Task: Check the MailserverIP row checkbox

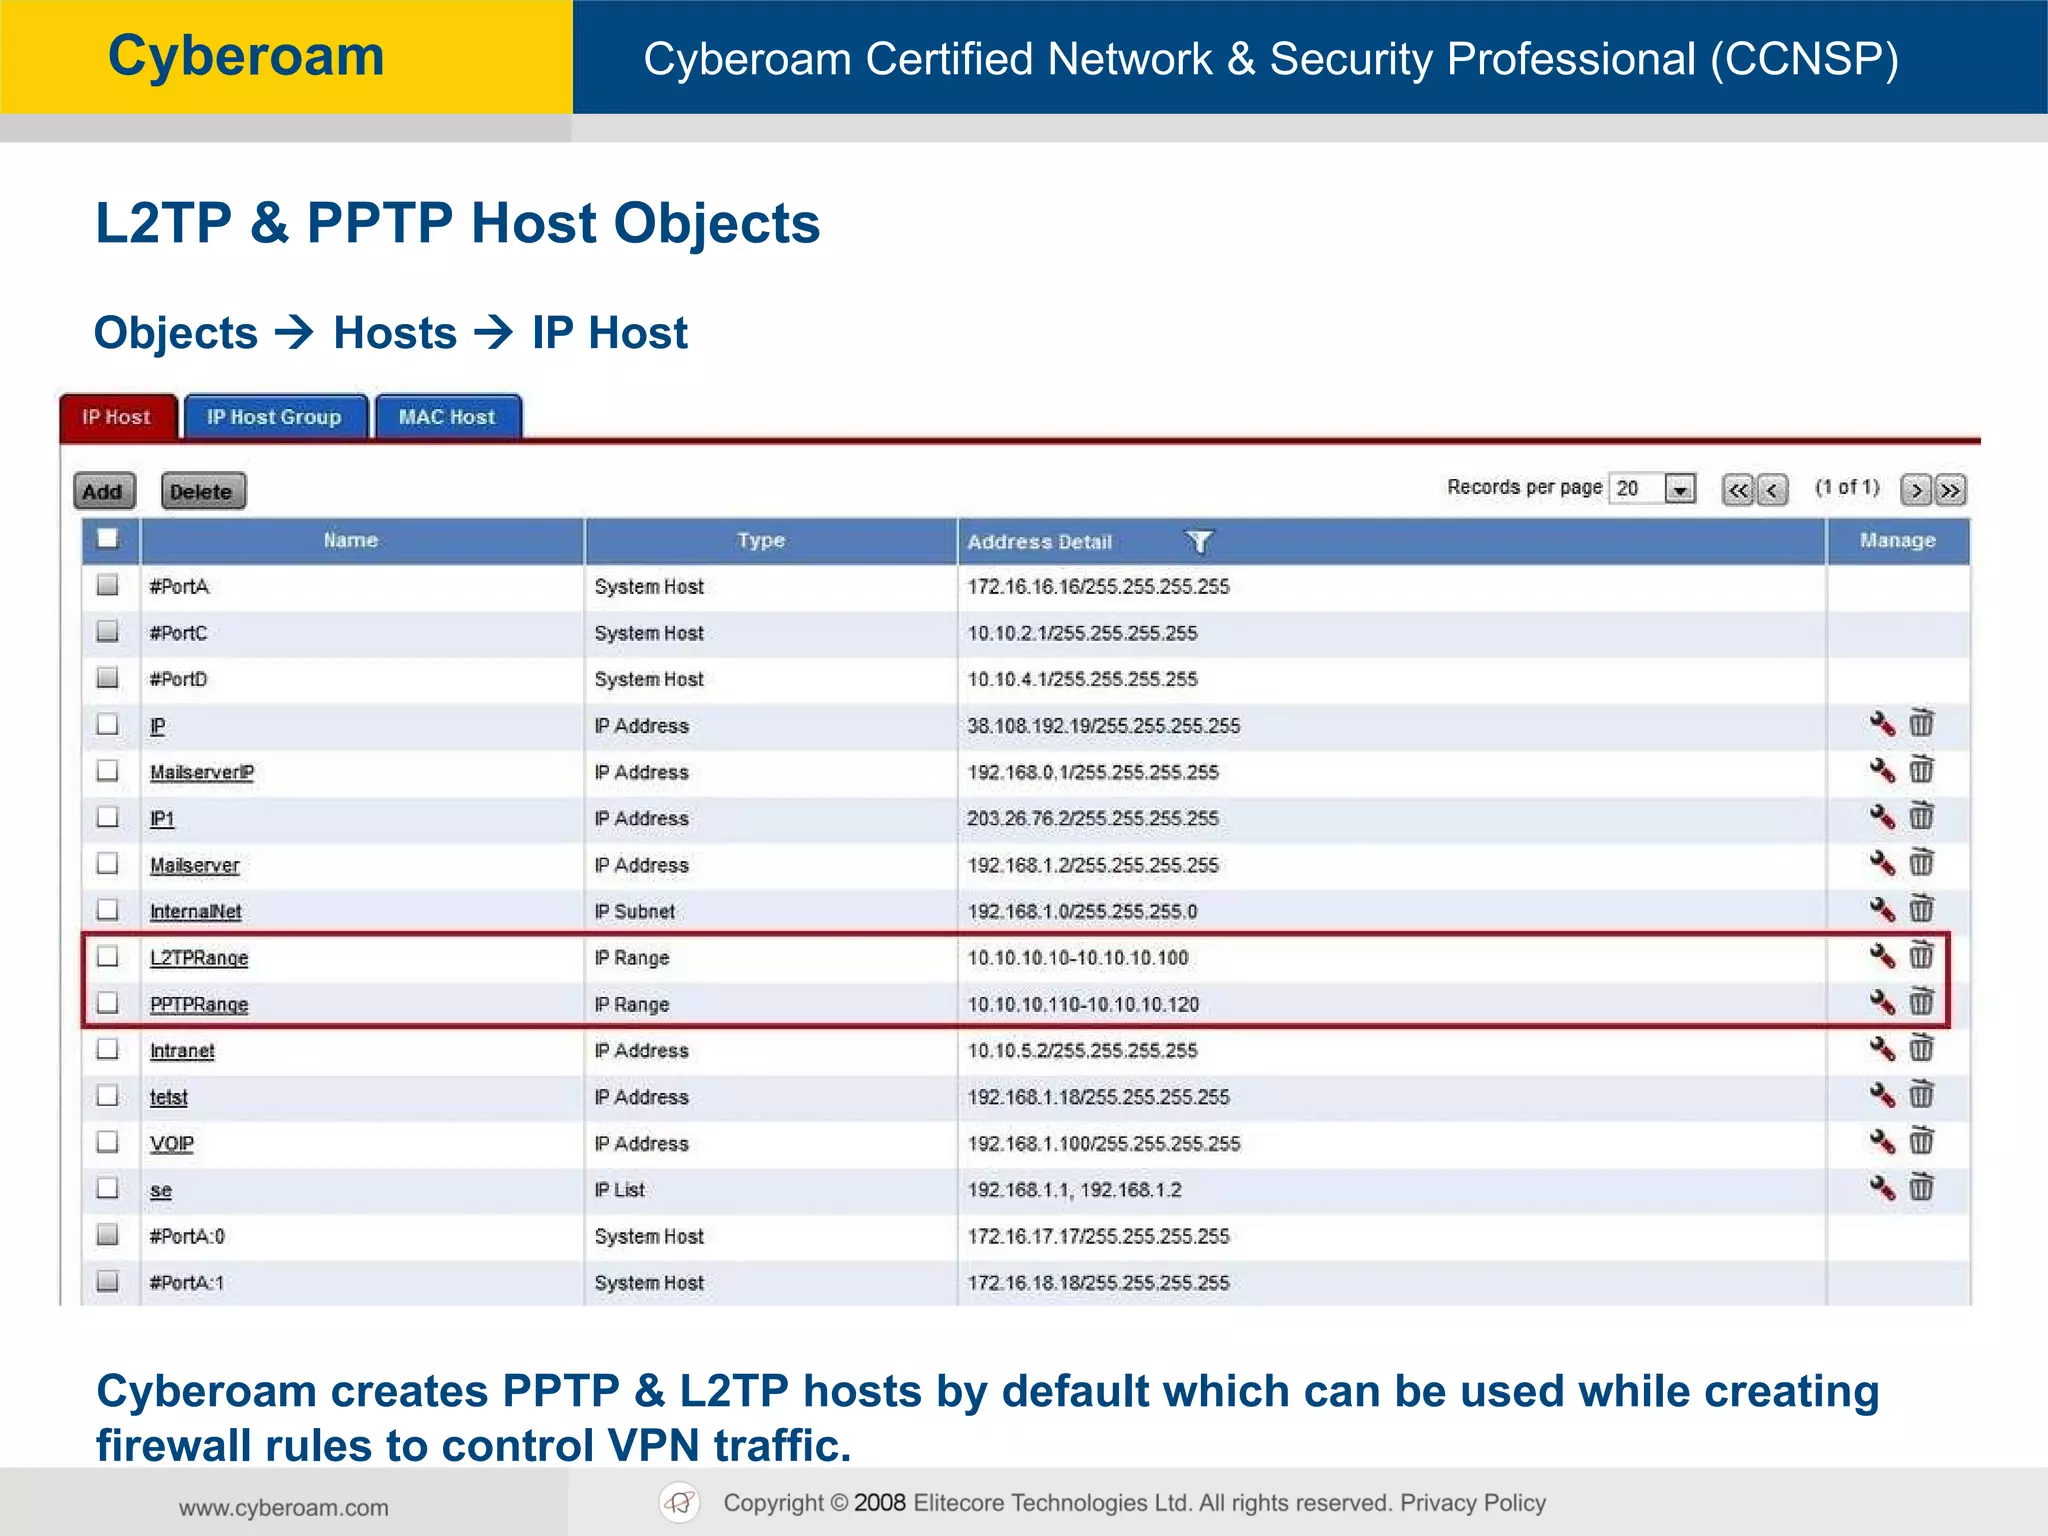Action: 108,770
